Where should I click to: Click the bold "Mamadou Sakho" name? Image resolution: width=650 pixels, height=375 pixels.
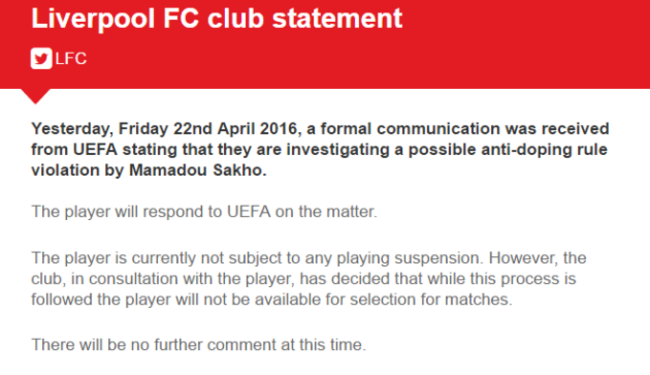tap(198, 170)
